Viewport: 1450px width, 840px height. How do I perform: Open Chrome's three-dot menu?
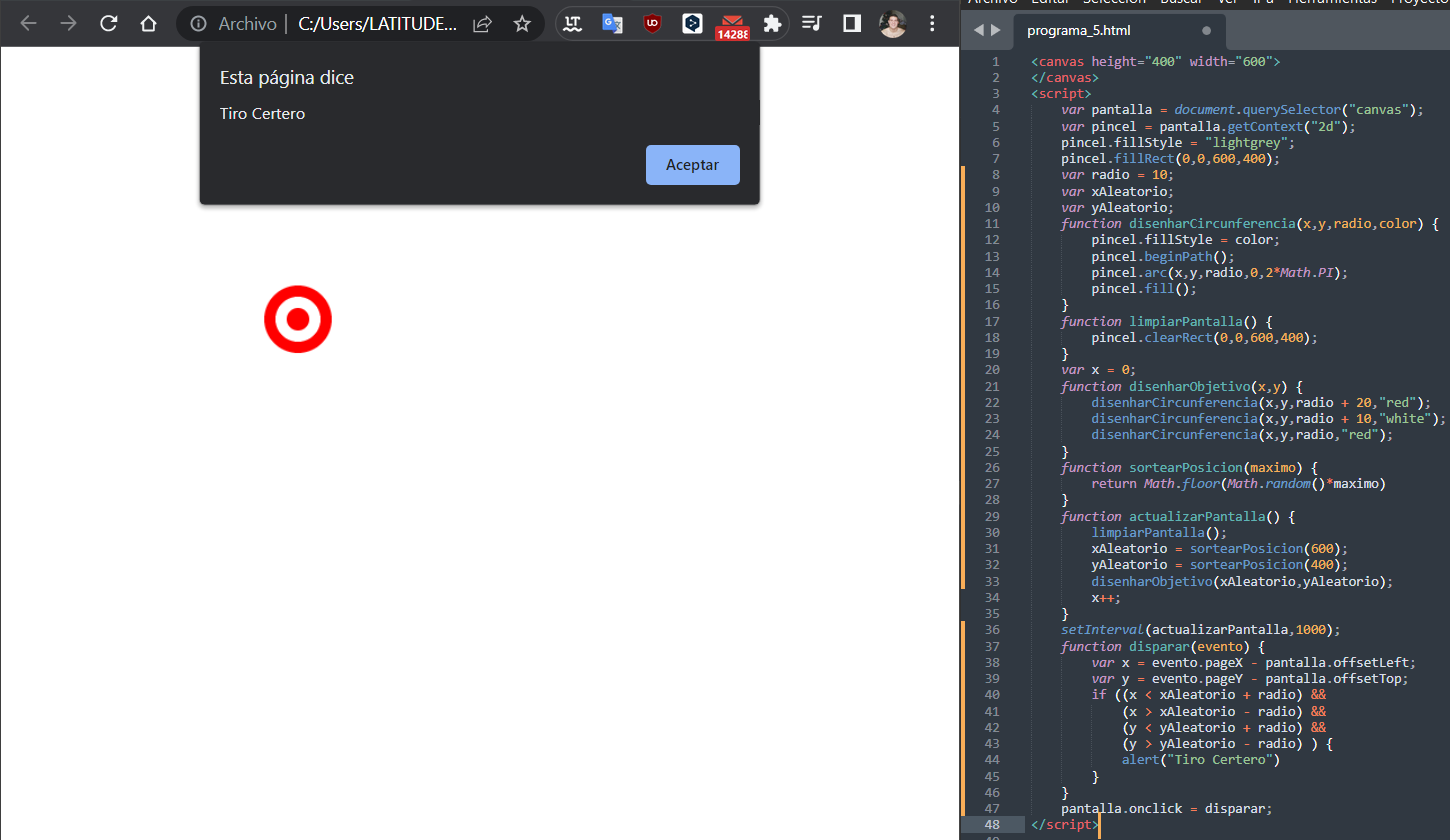(x=932, y=24)
